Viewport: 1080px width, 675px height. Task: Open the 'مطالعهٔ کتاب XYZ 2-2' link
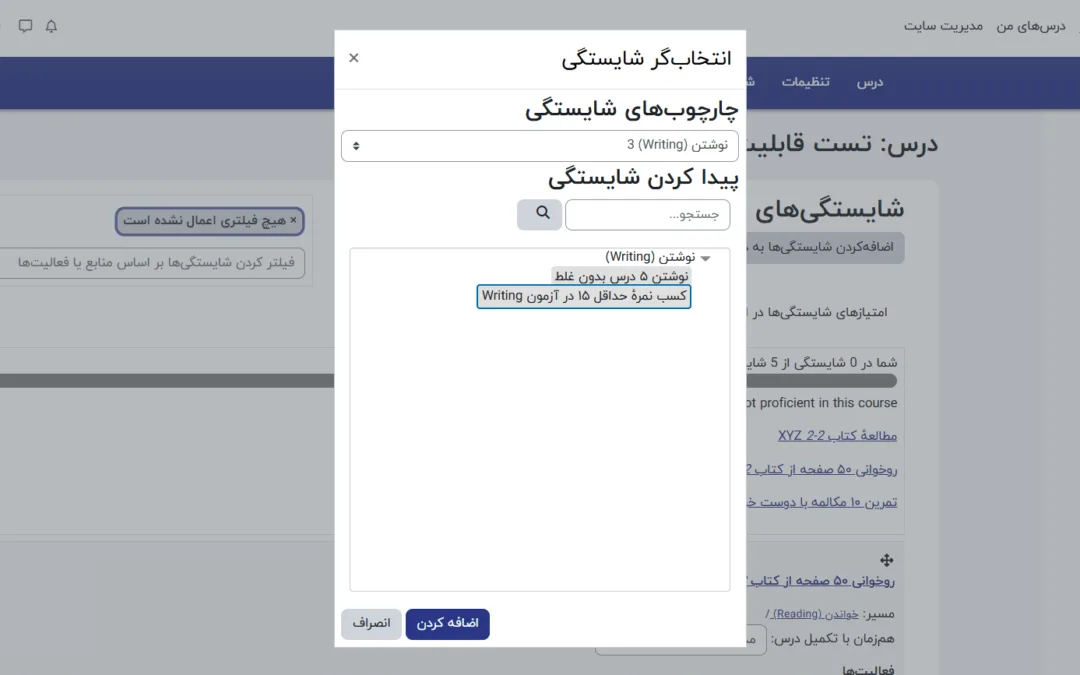tap(837, 436)
